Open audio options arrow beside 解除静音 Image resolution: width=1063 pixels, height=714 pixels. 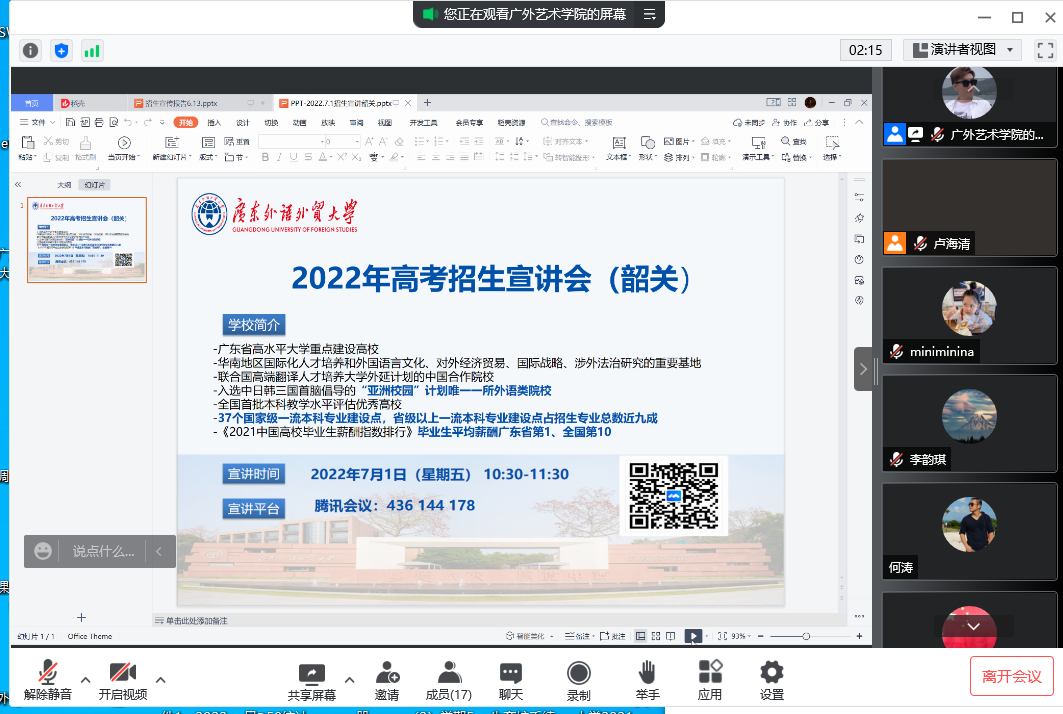[86, 679]
